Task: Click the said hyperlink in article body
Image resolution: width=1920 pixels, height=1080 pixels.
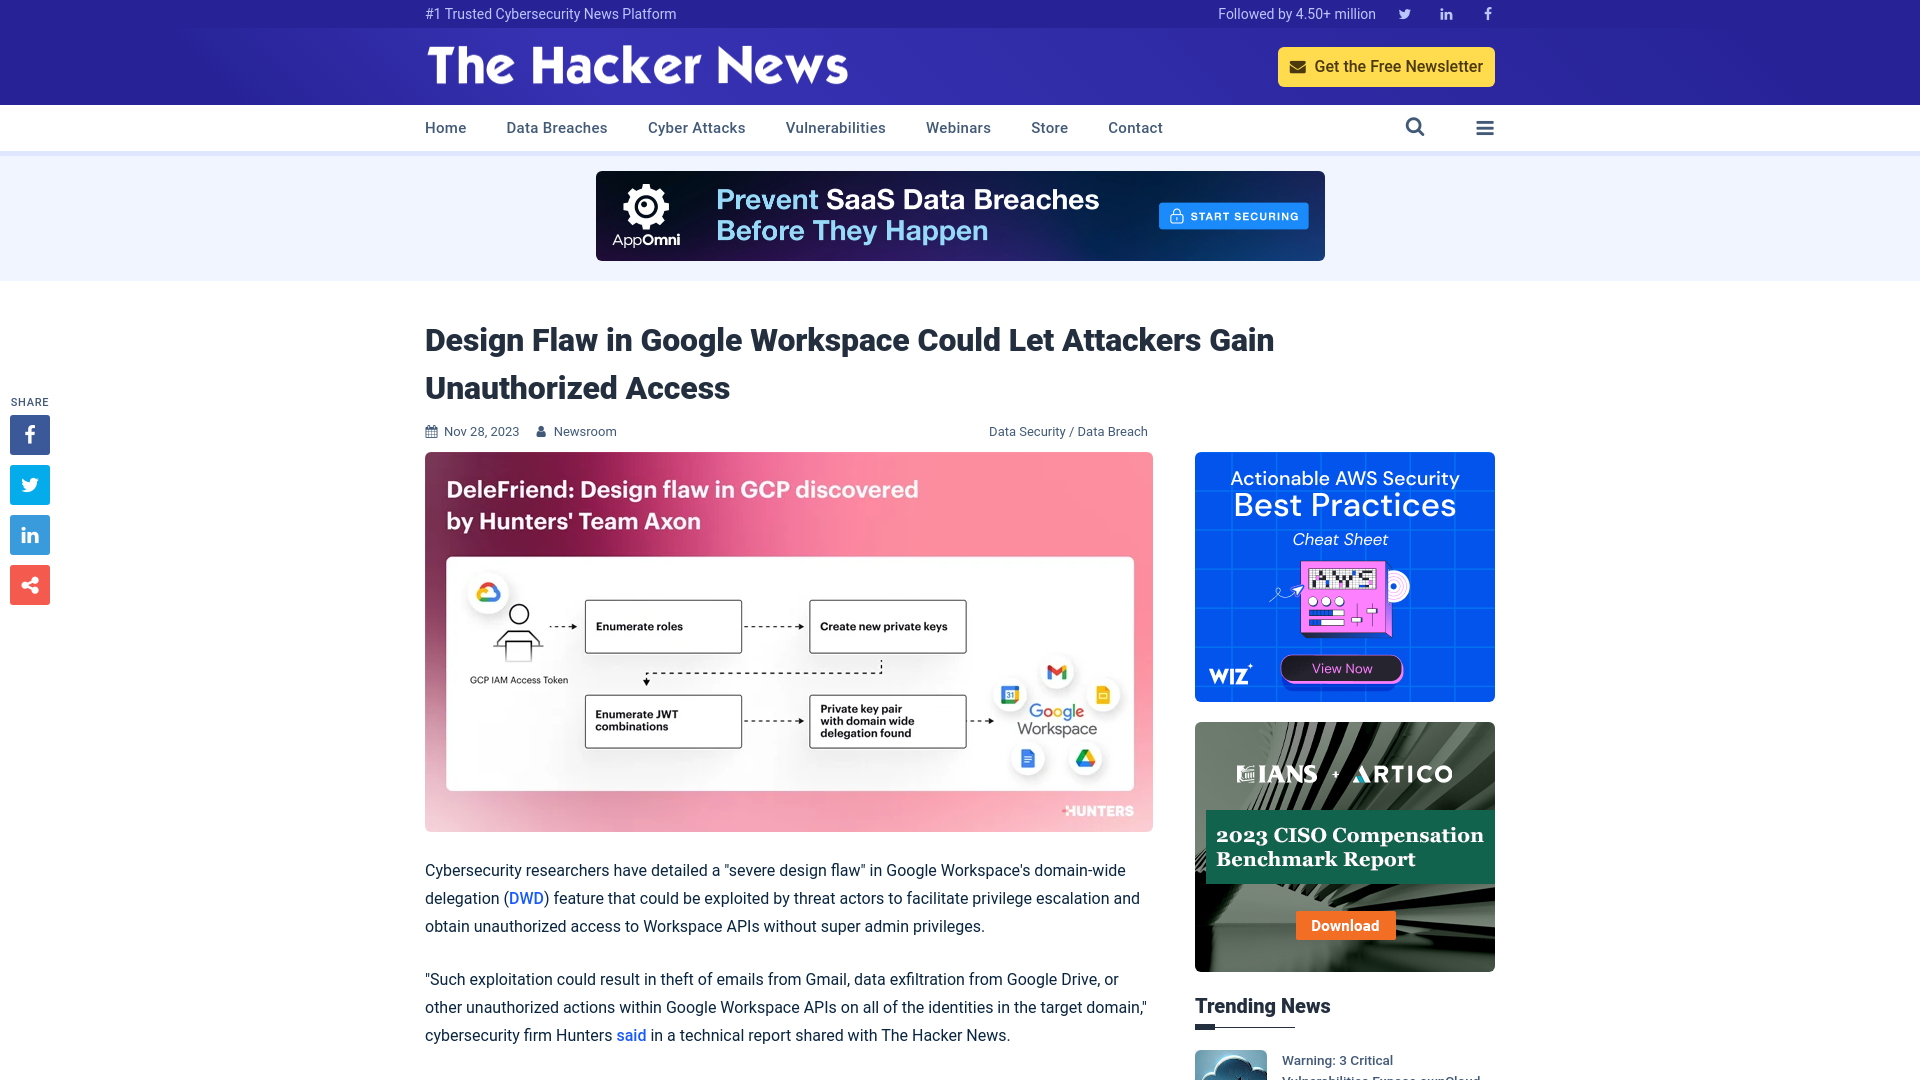Action: click(632, 1035)
